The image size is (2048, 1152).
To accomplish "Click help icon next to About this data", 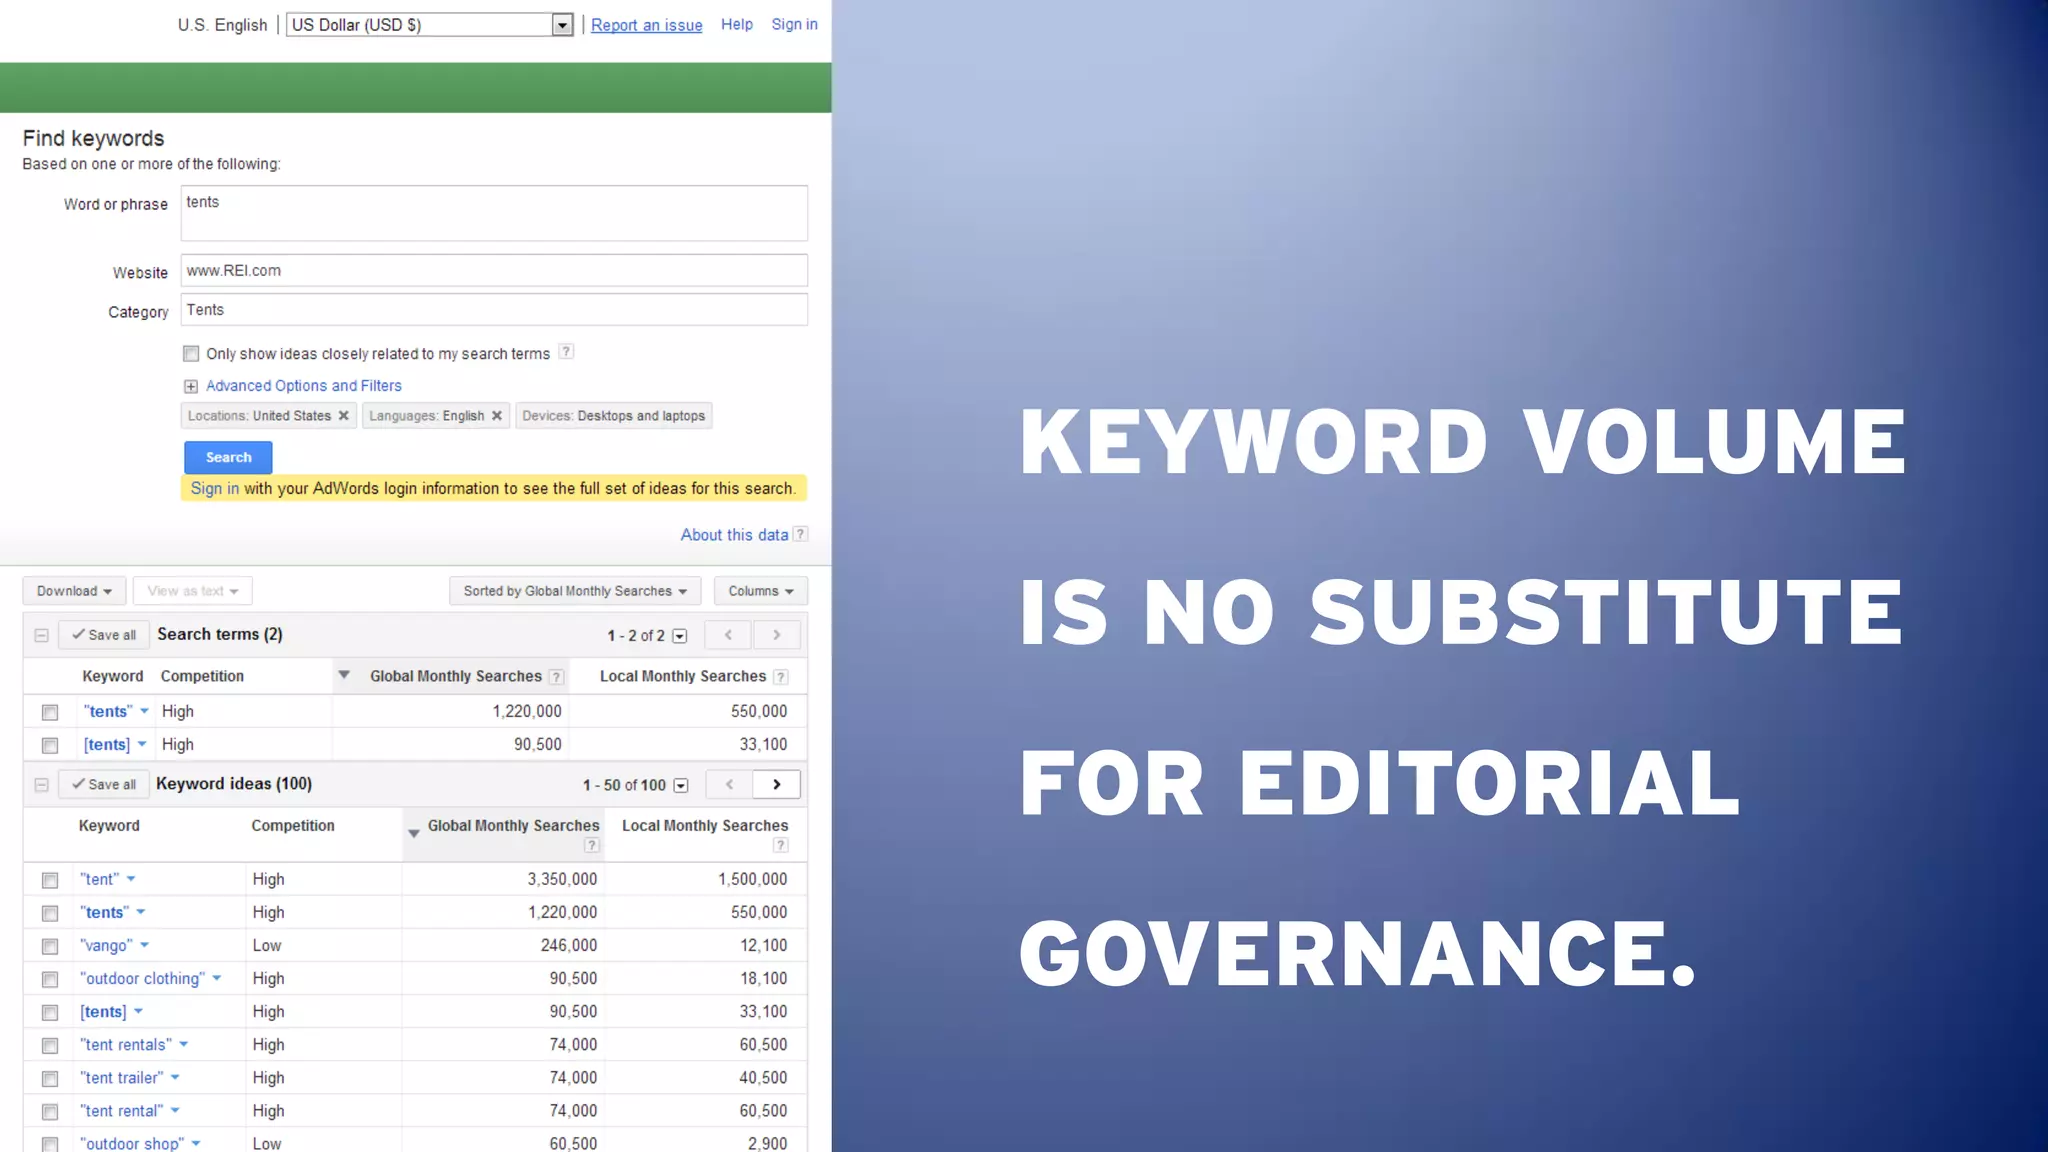I will click(x=800, y=534).
